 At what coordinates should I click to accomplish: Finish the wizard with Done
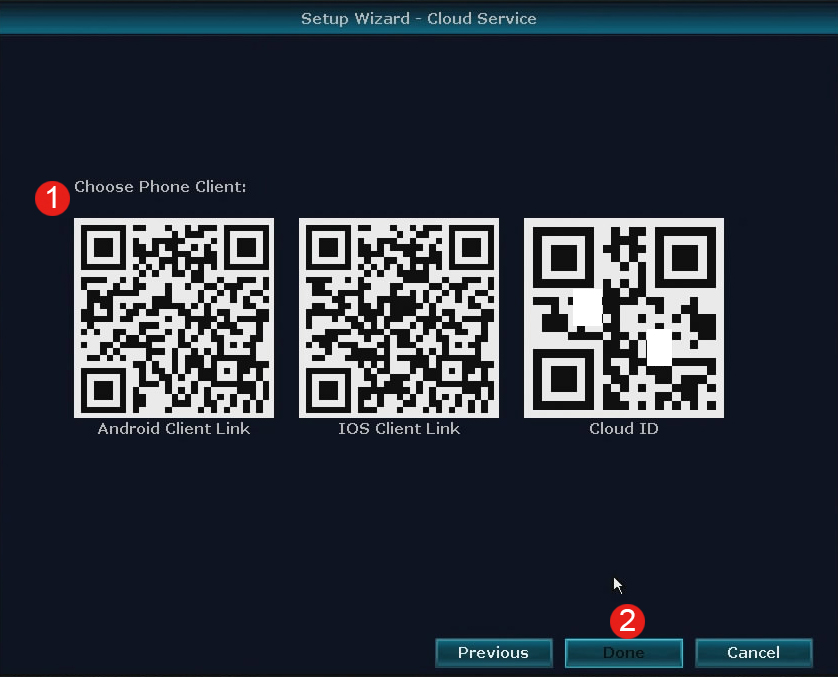coord(624,652)
